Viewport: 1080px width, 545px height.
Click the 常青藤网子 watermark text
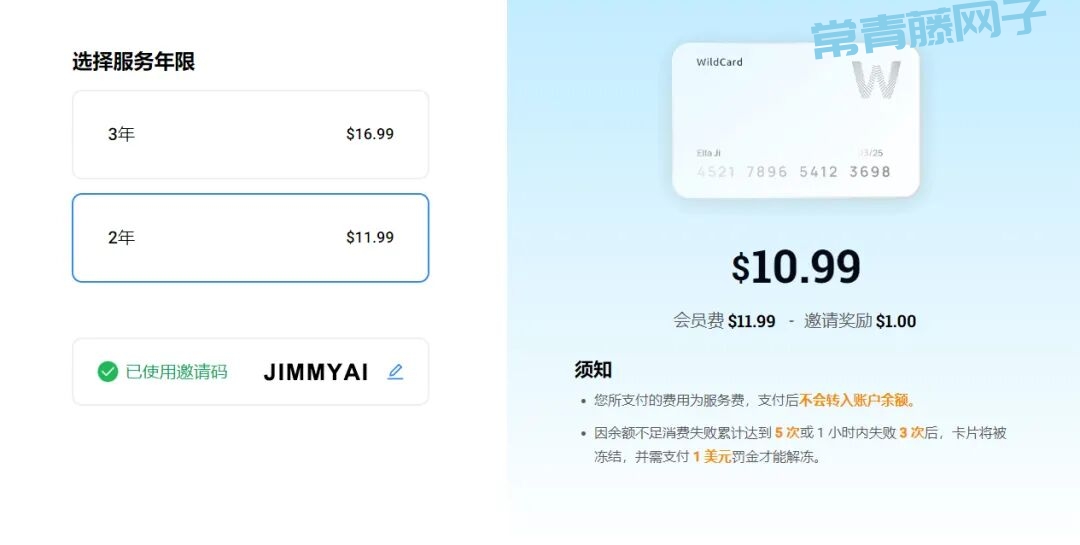point(928,28)
